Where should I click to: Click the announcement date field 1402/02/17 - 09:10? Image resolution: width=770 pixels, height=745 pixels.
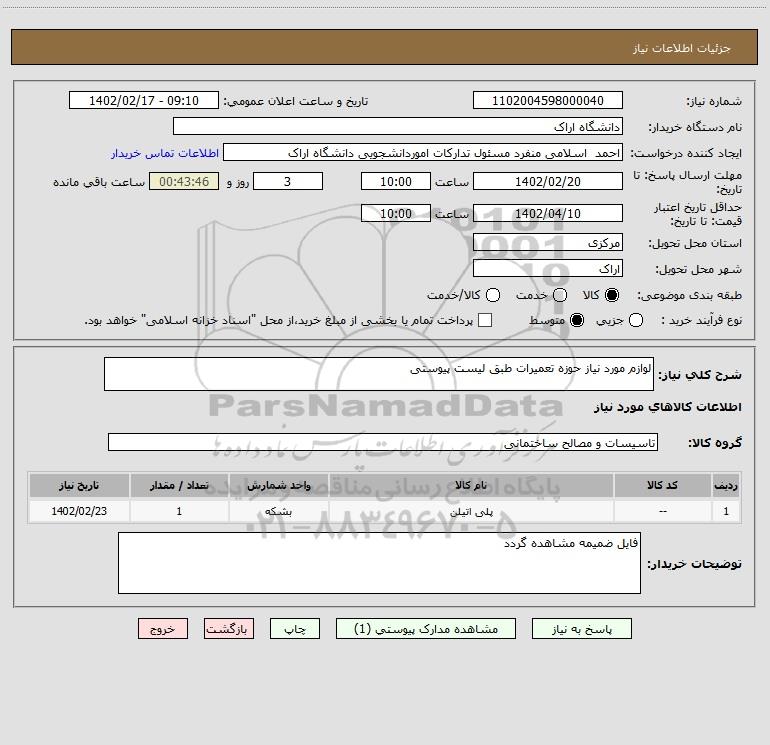[x=144, y=101]
